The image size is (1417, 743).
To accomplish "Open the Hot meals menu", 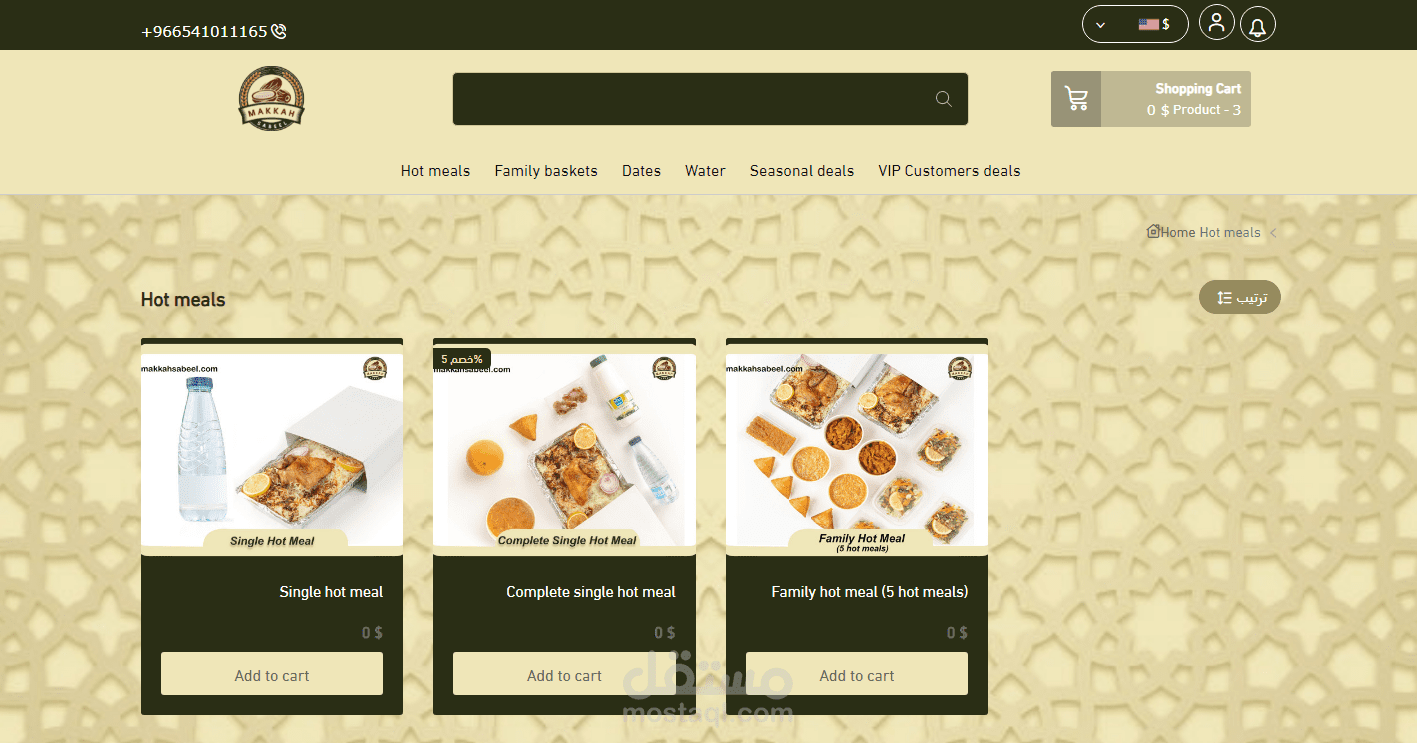I will [x=435, y=171].
